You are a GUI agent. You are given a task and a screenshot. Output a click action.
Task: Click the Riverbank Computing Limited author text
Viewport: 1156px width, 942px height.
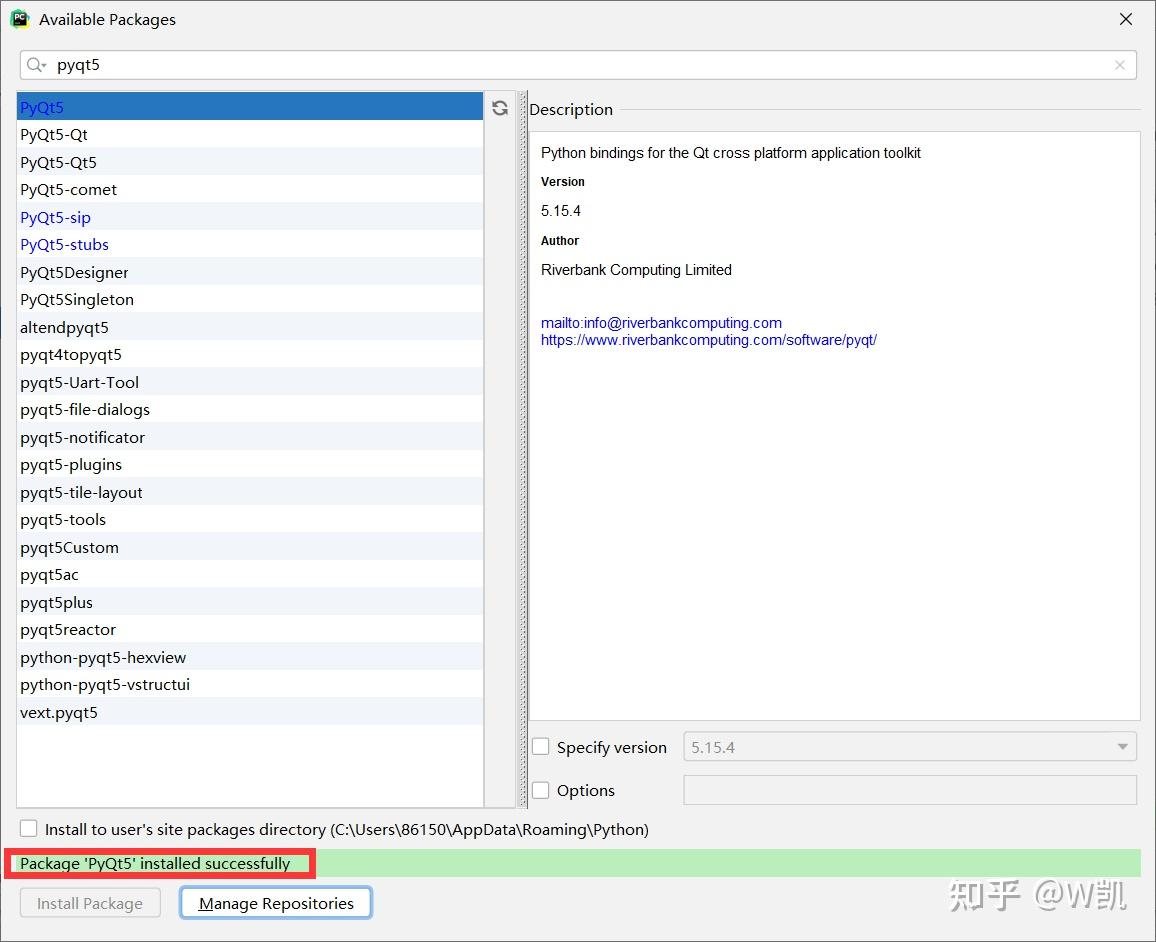point(636,270)
